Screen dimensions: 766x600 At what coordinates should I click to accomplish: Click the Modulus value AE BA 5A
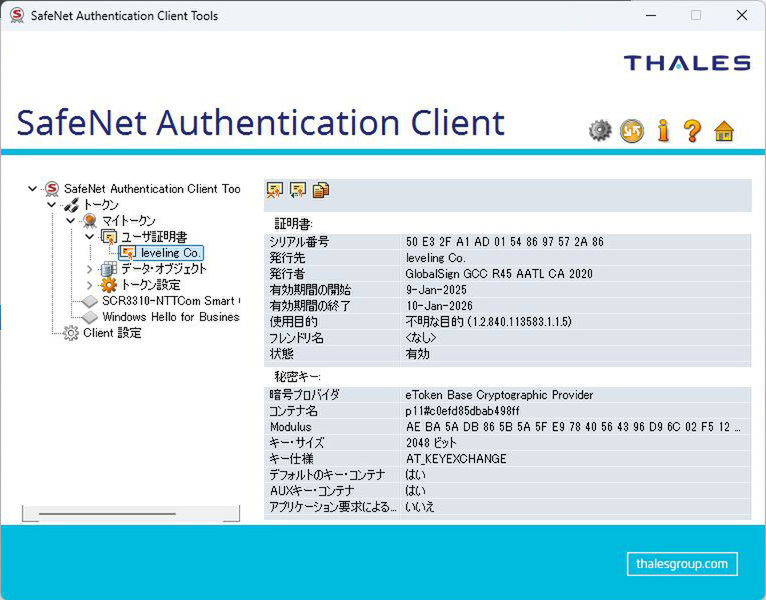(574, 427)
